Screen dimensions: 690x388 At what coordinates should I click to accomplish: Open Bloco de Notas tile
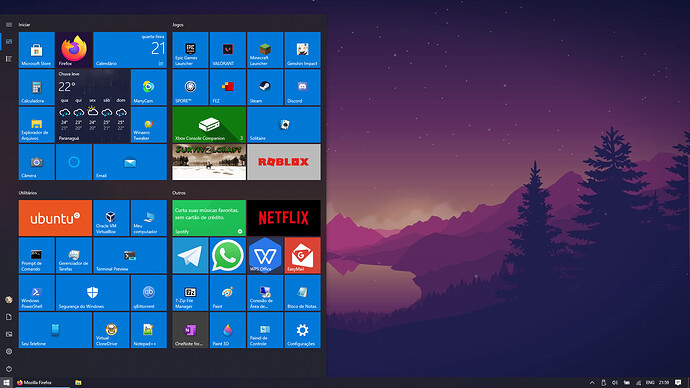point(302,293)
